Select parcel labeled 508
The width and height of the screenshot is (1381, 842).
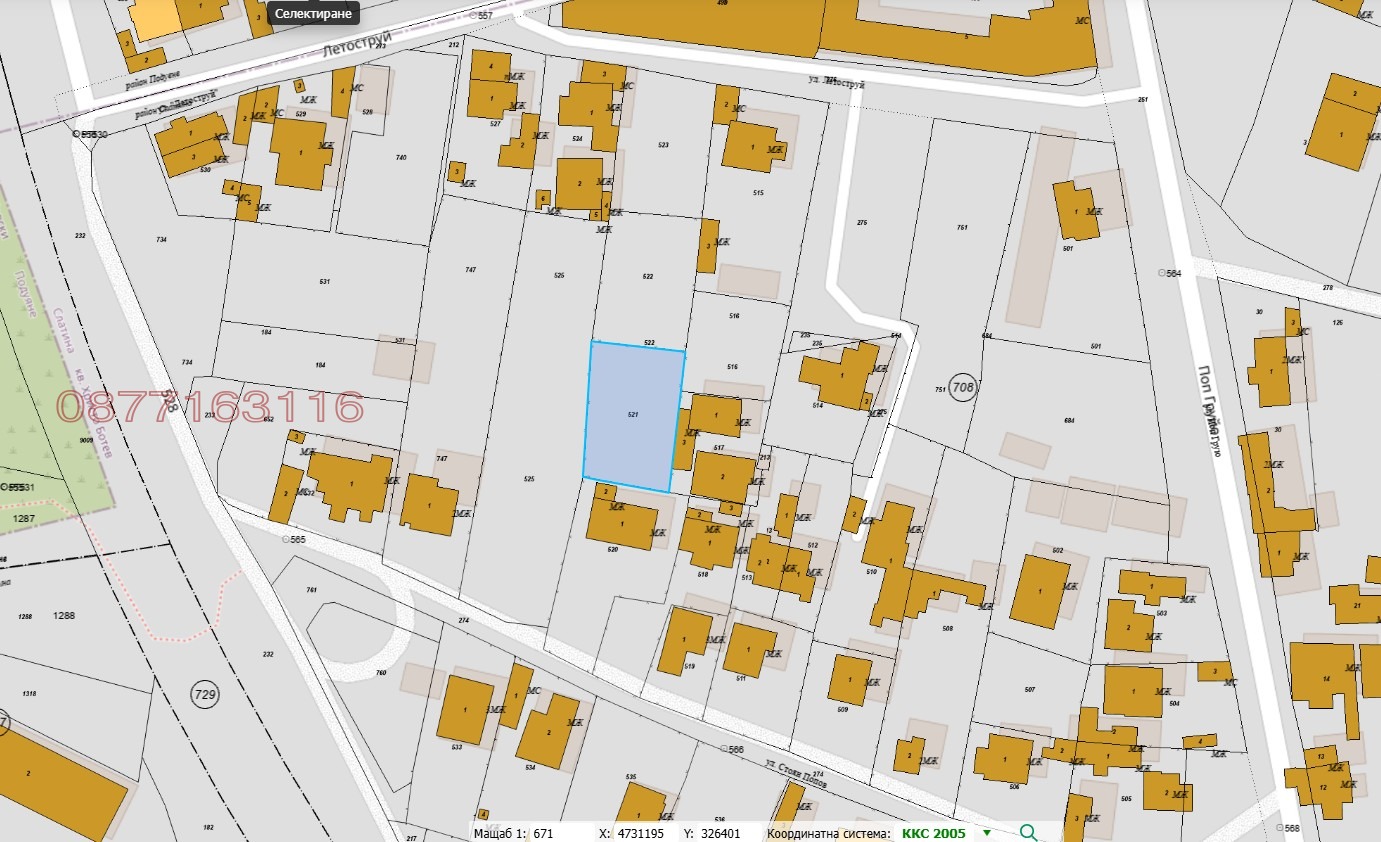(947, 629)
